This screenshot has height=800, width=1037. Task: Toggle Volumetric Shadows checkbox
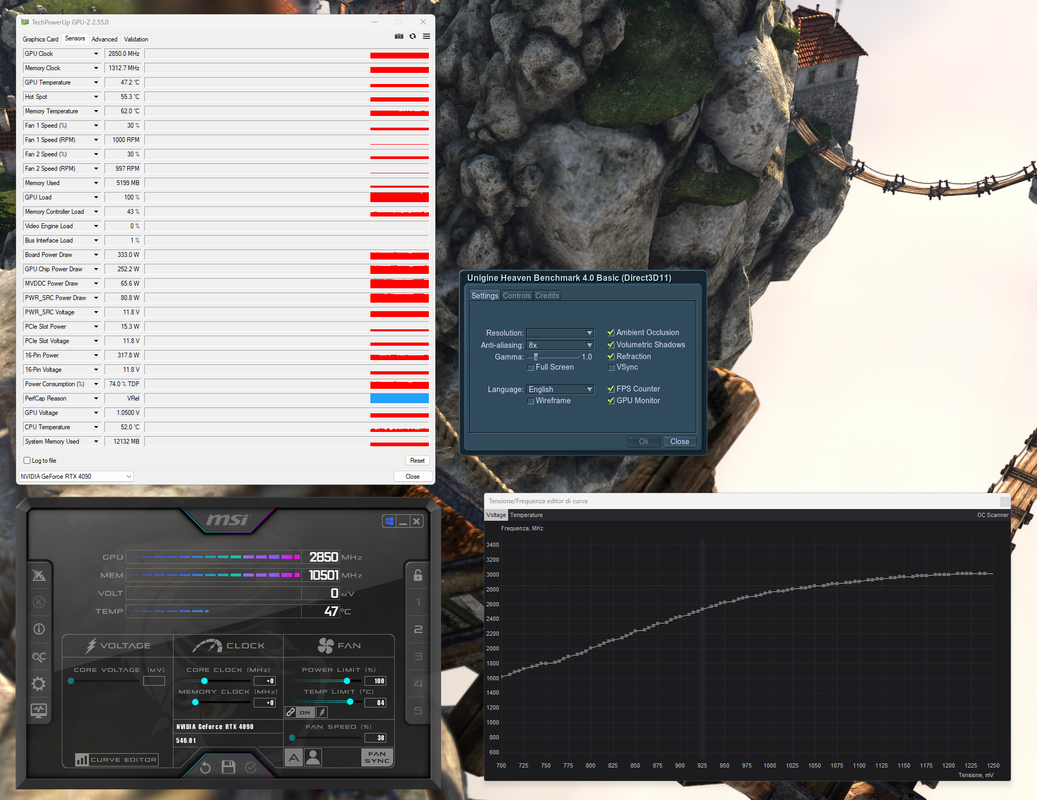click(611, 344)
